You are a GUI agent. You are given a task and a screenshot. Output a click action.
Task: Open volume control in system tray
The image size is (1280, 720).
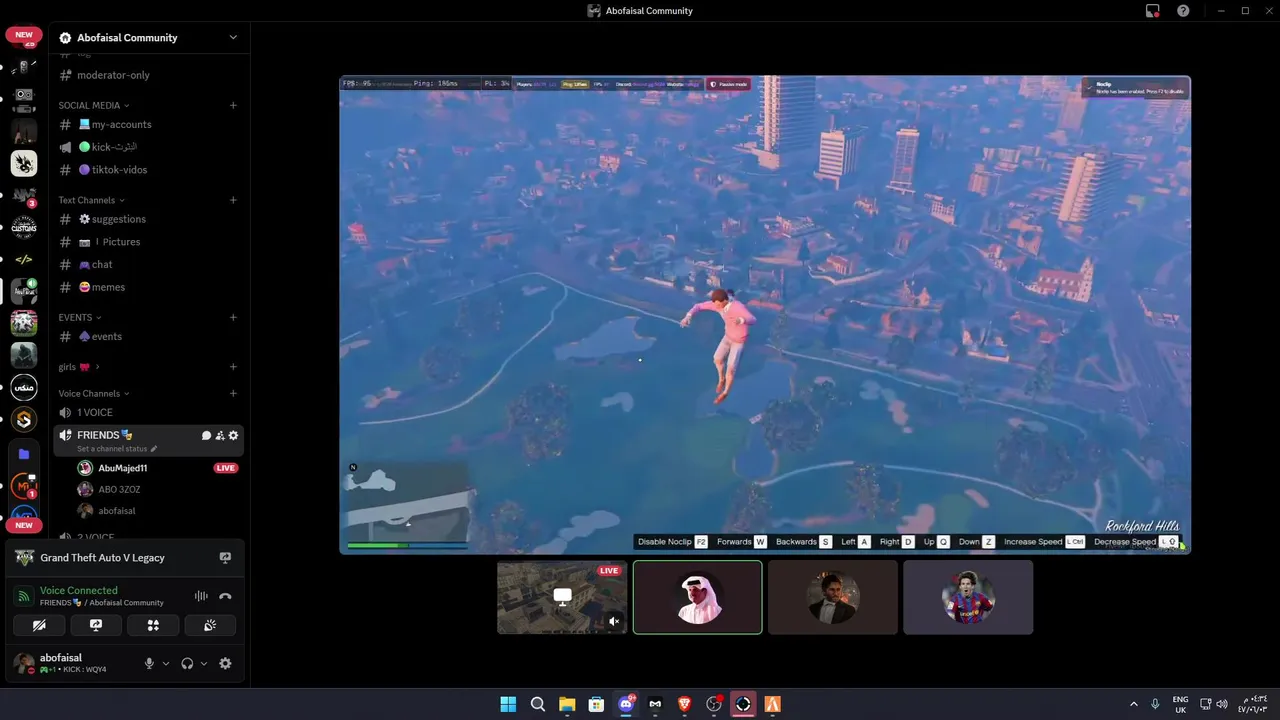[x=1224, y=704]
